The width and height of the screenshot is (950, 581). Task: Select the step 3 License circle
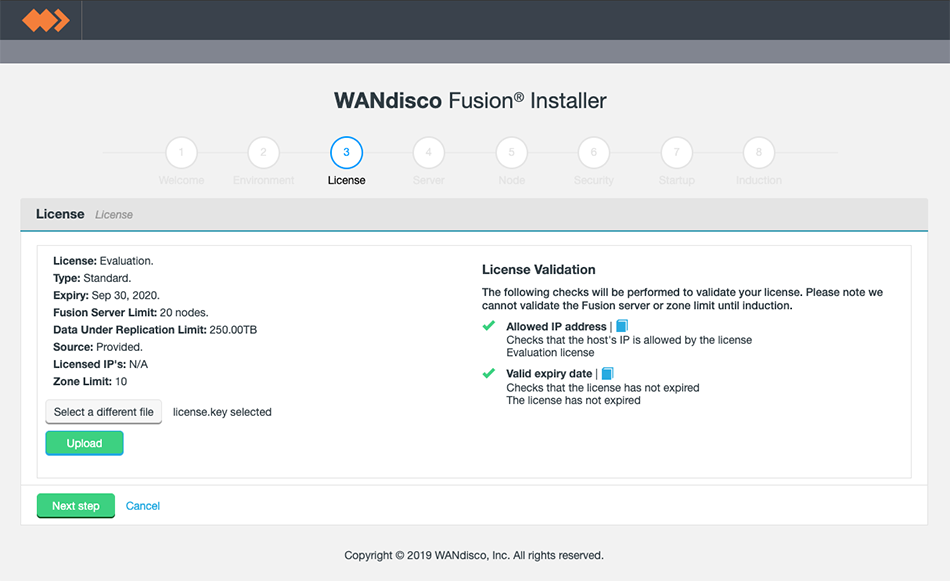(347, 153)
